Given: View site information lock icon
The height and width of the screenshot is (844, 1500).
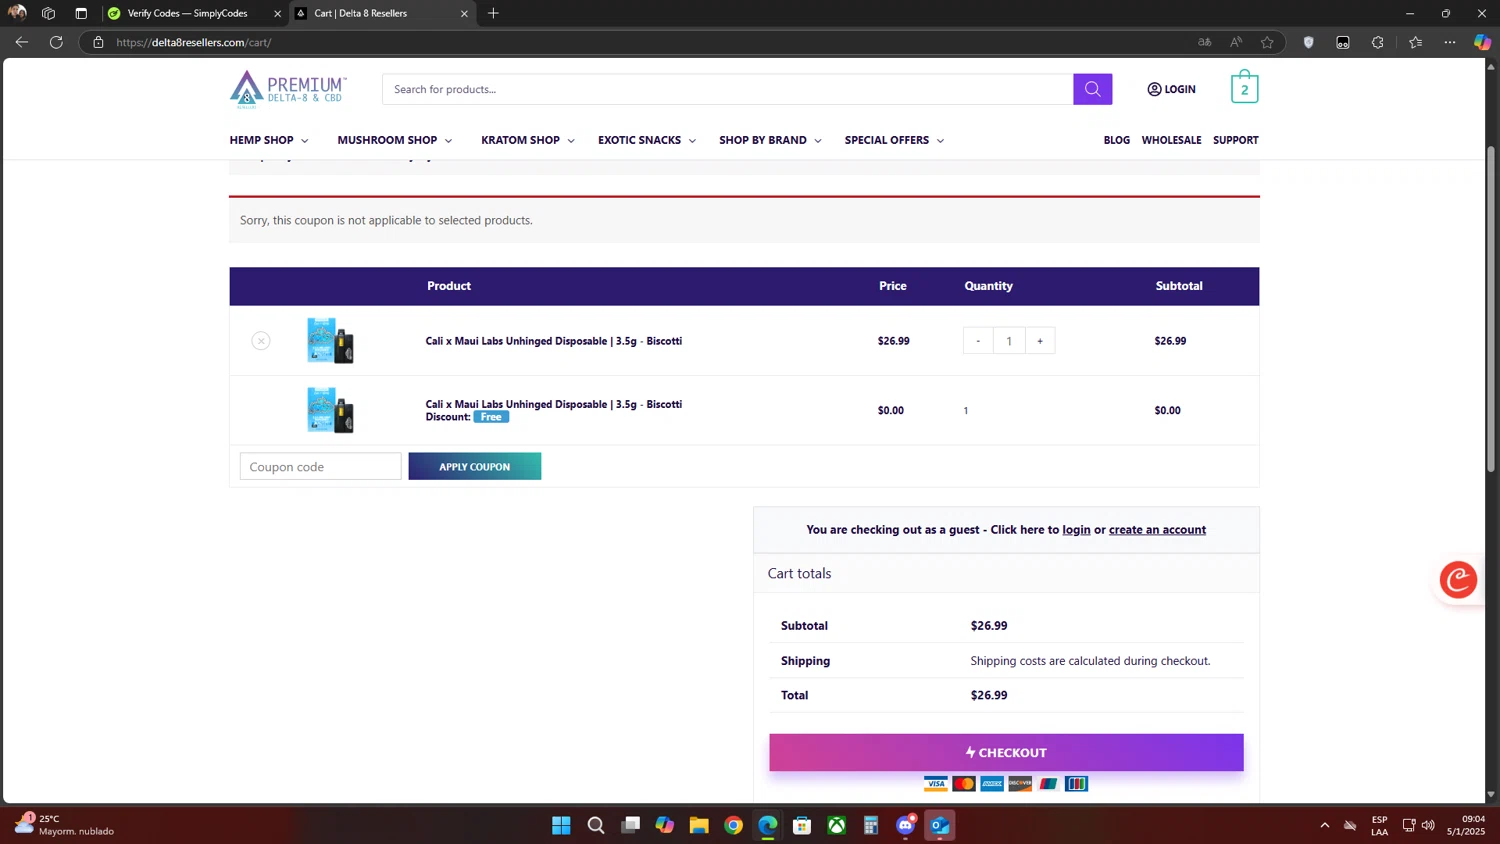Looking at the screenshot, I should click(98, 42).
